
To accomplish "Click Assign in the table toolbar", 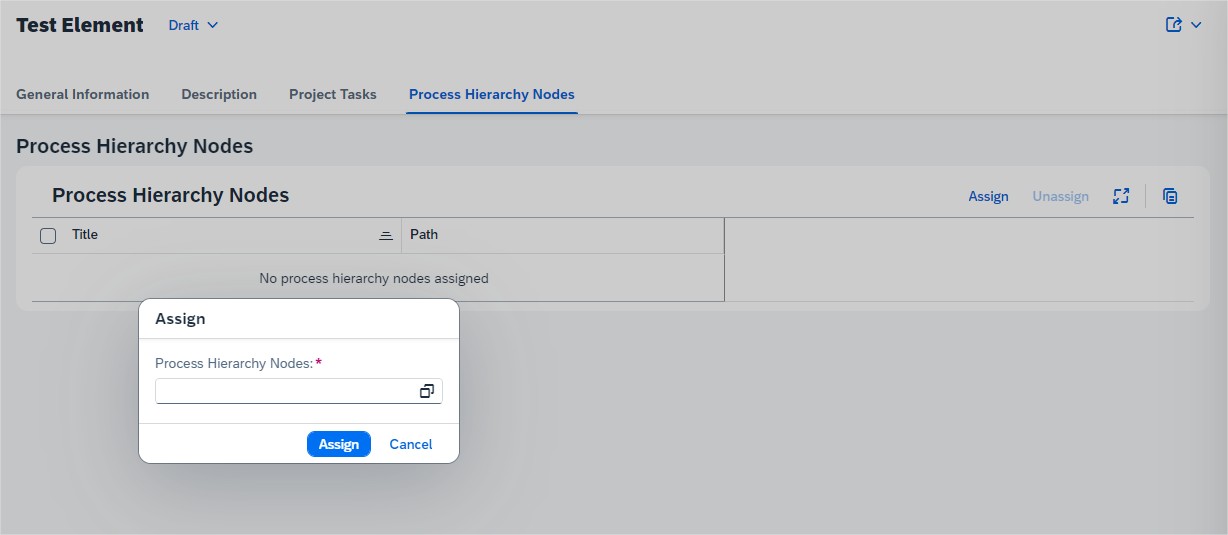I will 988,196.
